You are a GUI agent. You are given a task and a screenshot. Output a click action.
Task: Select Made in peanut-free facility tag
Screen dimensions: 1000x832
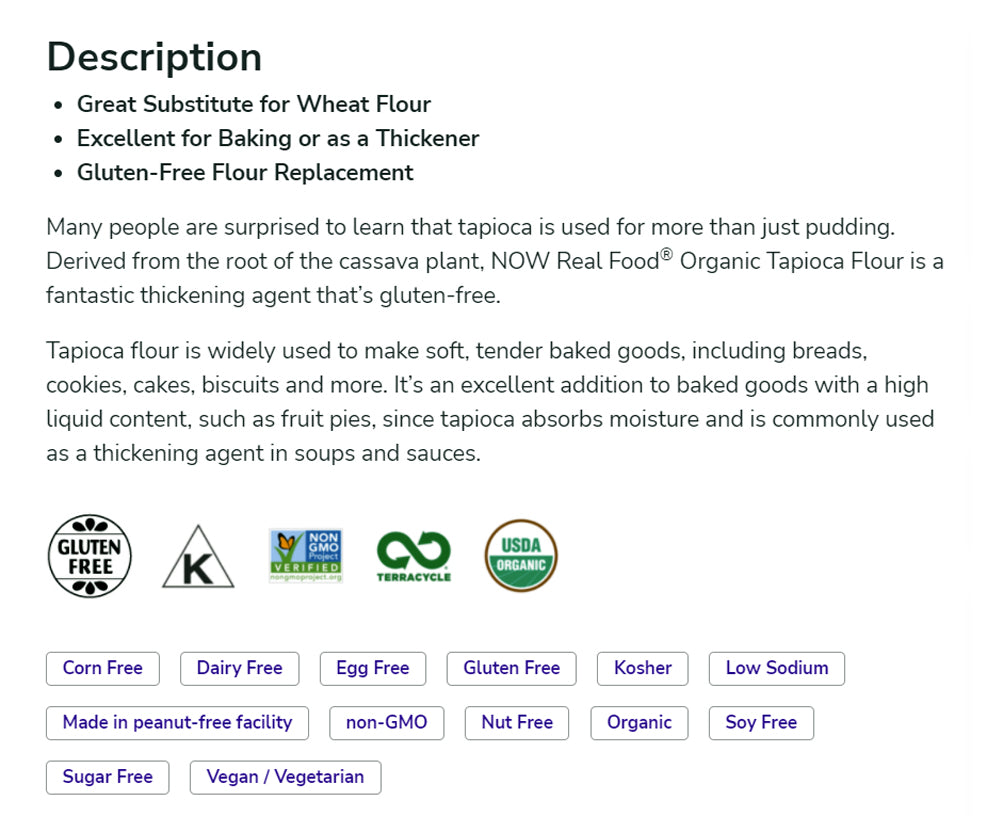click(178, 722)
